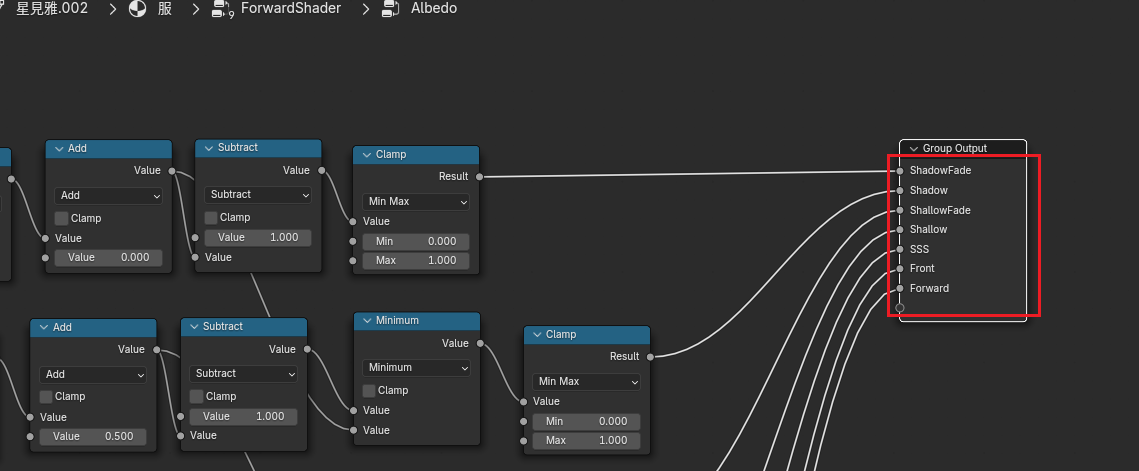Click the Value output socket of Minimum node

480,343
